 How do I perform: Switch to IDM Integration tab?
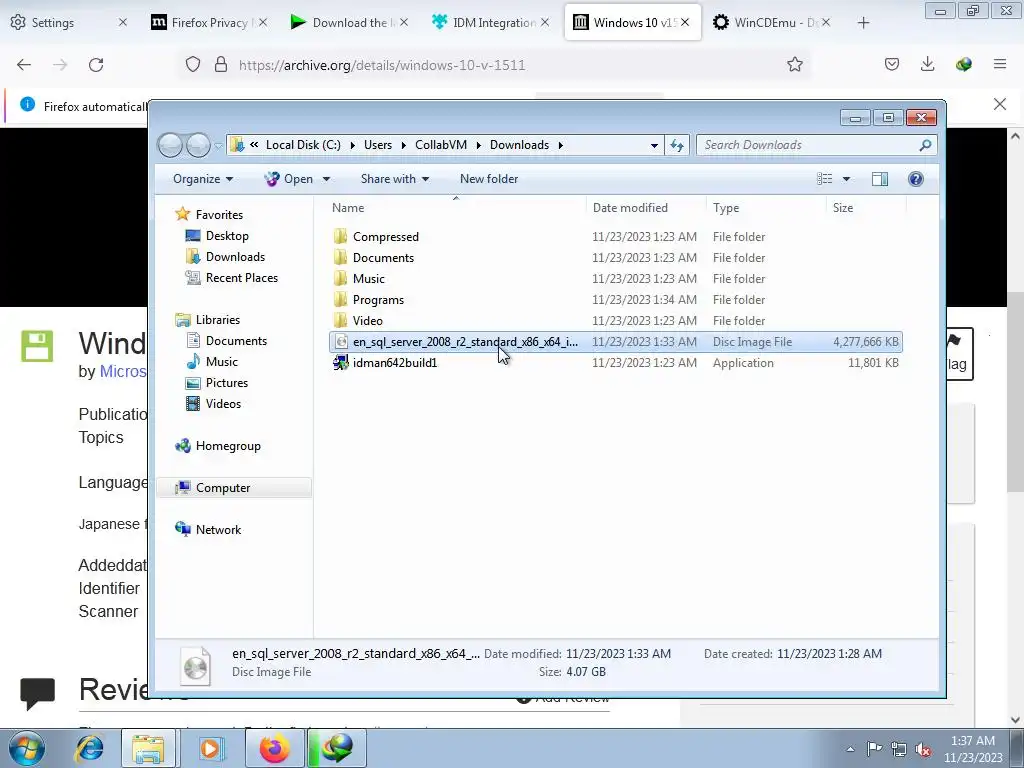pyautogui.click(x=493, y=23)
